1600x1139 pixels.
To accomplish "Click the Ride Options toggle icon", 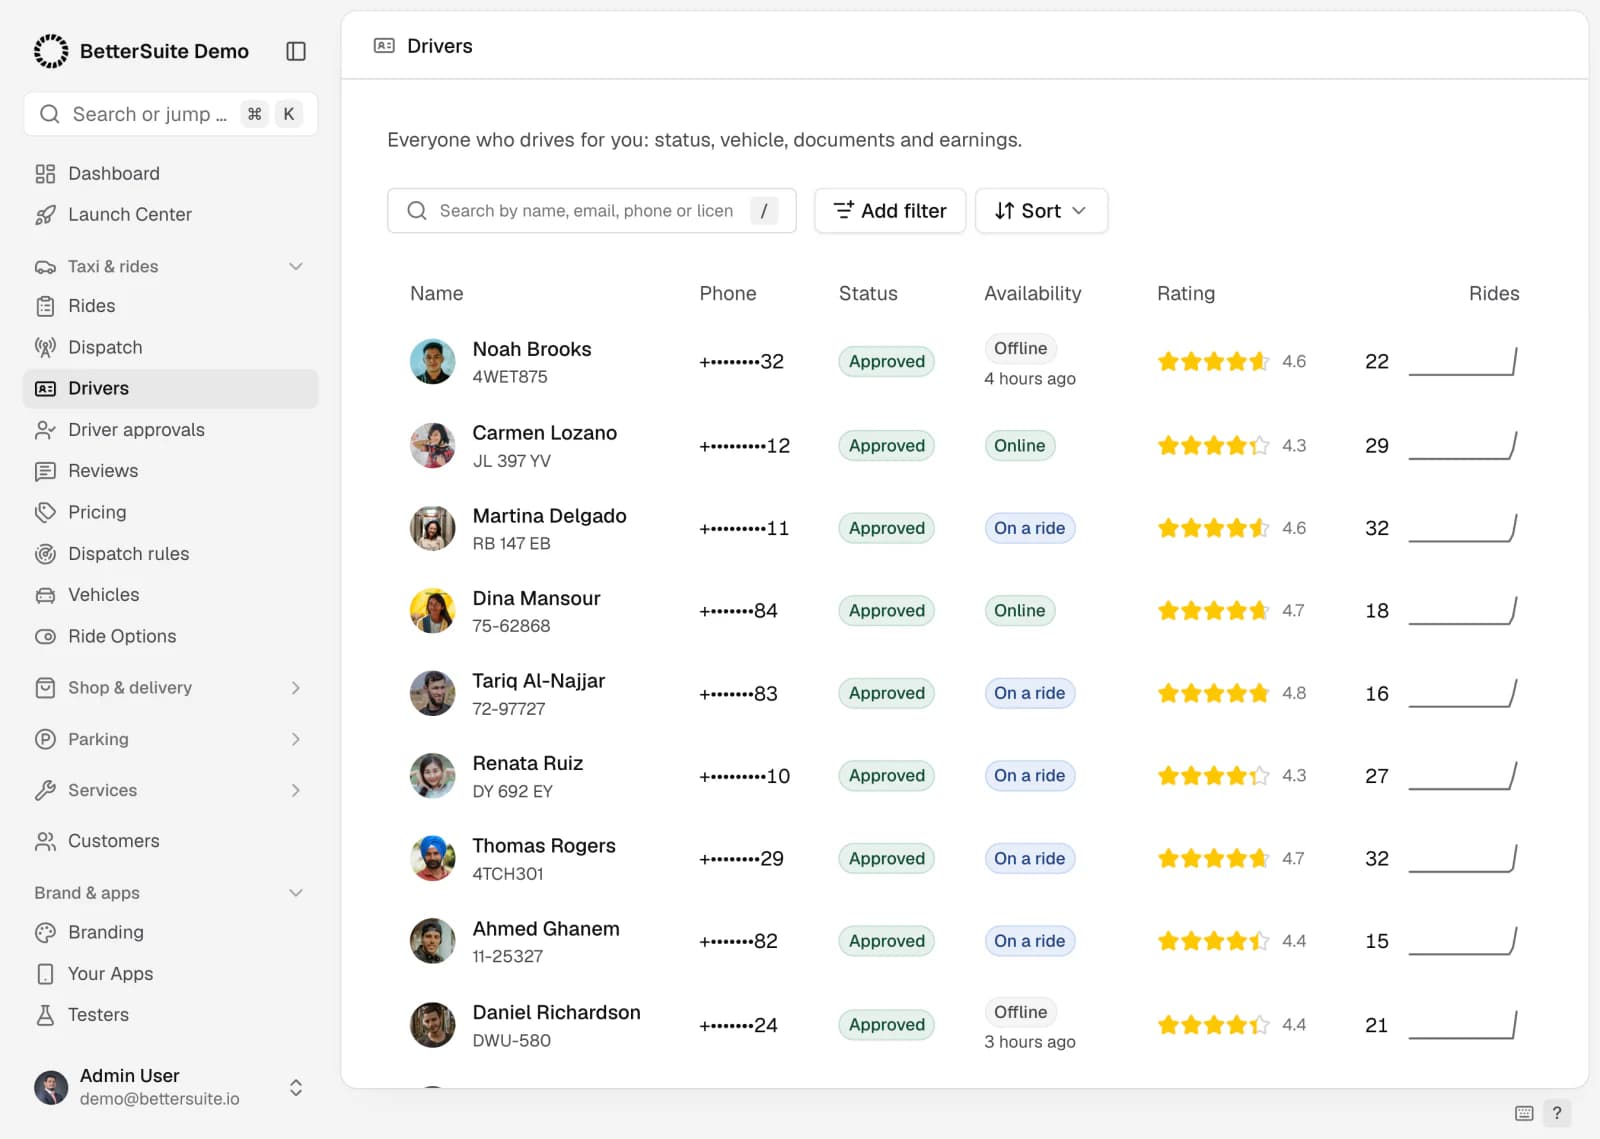I will 45,636.
